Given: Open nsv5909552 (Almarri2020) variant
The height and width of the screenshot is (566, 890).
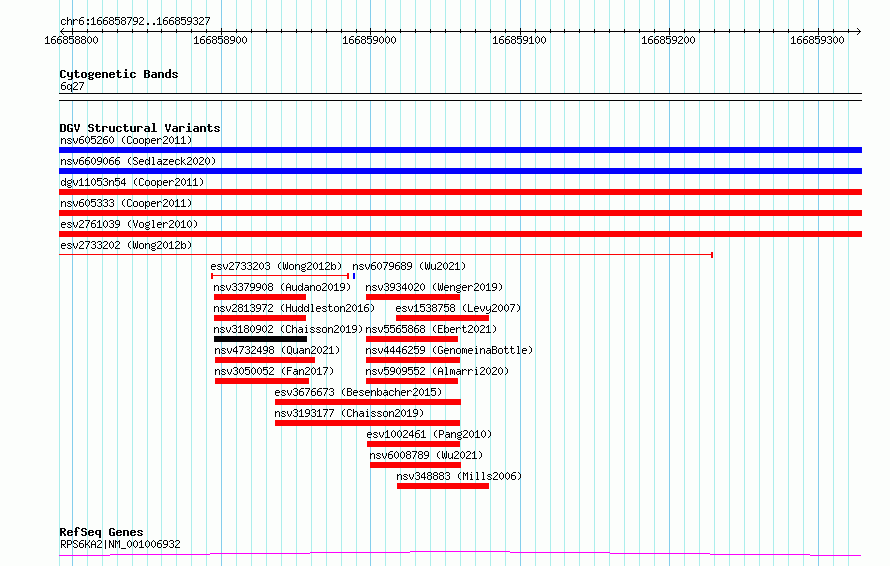Looking at the screenshot, I should point(437,371).
